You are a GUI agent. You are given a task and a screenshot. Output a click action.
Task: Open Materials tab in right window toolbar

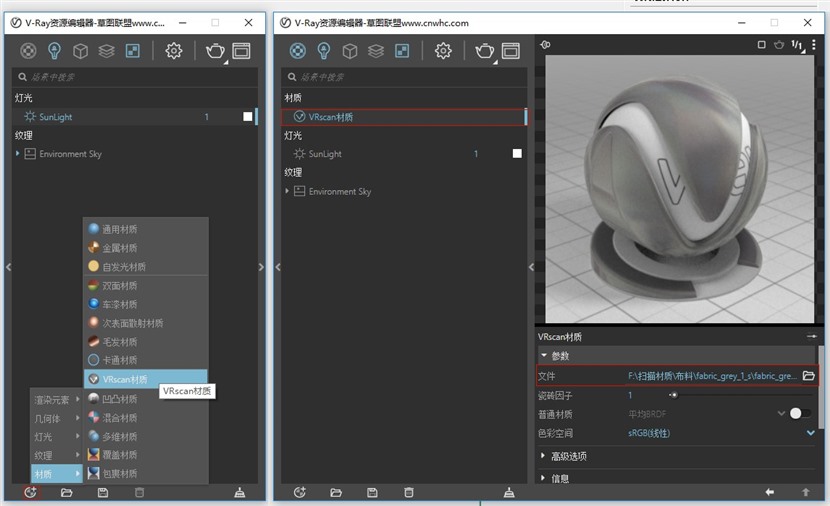coord(297,51)
